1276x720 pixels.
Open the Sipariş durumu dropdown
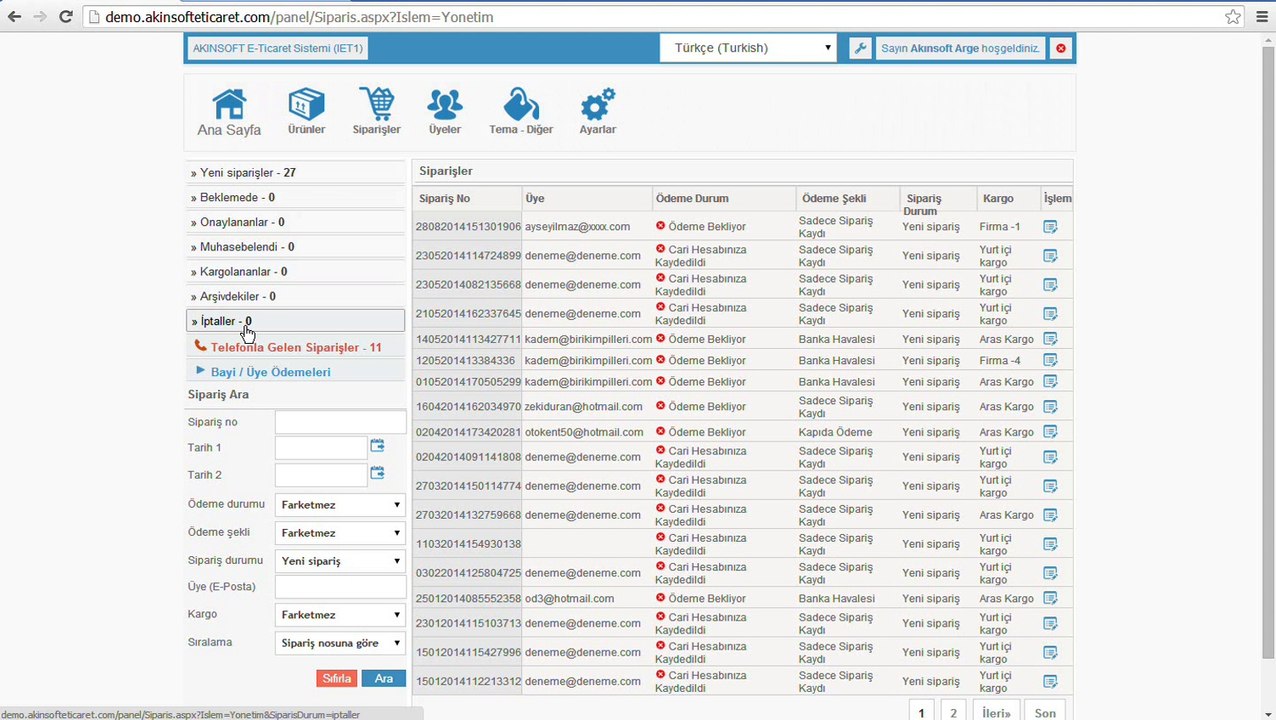coord(340,561)
